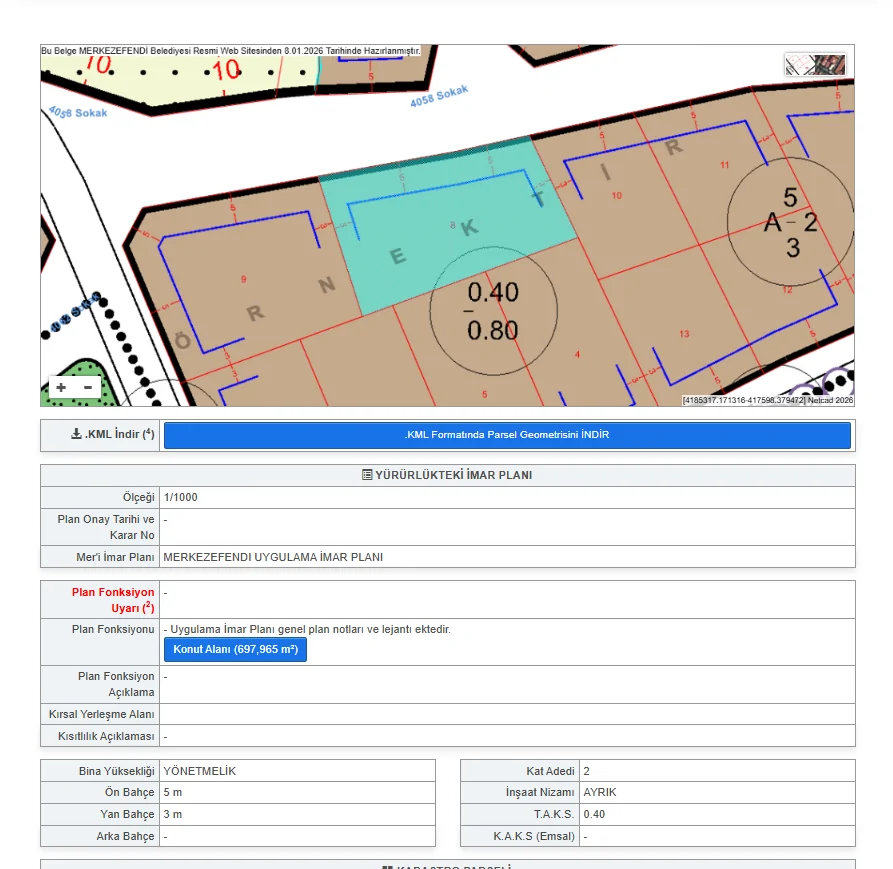
Task: Click the 0.40 / 0.80 density circle
Action: pos(492,309)
